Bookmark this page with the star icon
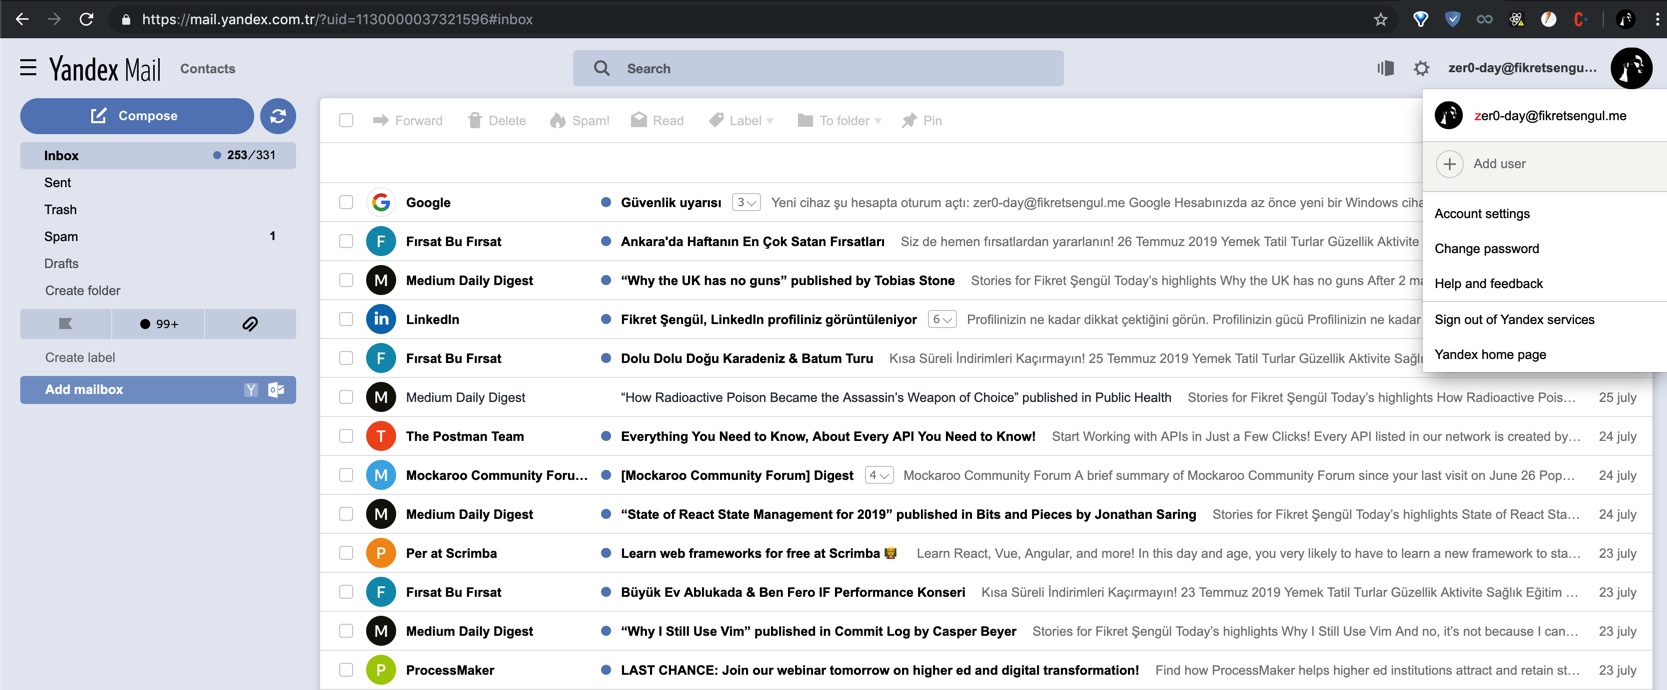 tap(1381, 19)
